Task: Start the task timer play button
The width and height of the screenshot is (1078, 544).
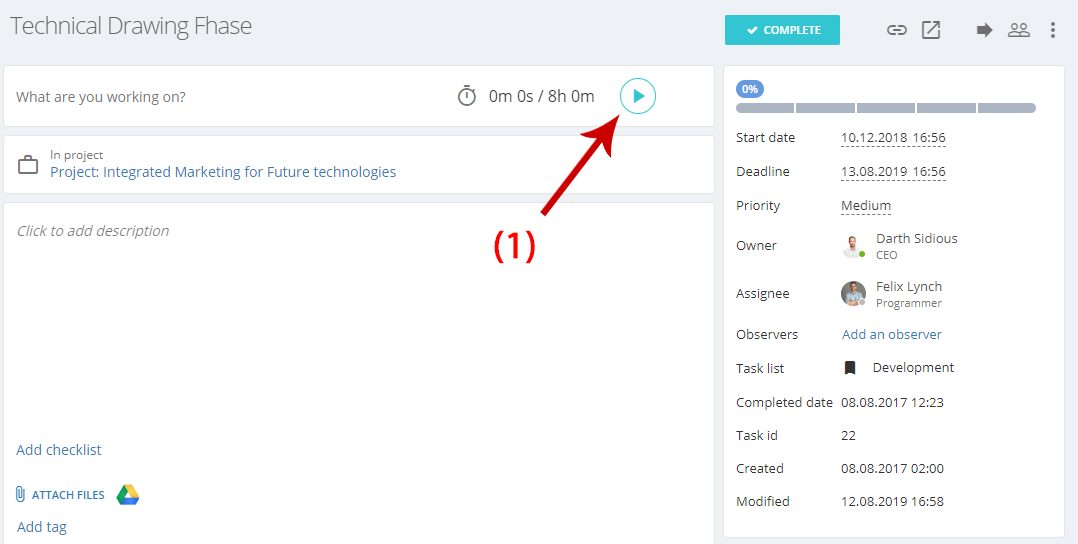Action: [638, 96]
